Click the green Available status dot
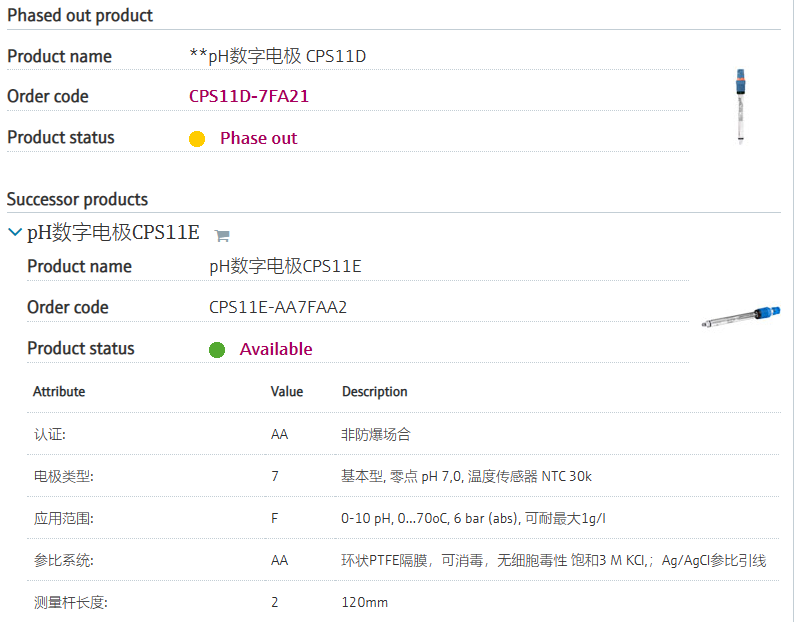 [217, 350]
